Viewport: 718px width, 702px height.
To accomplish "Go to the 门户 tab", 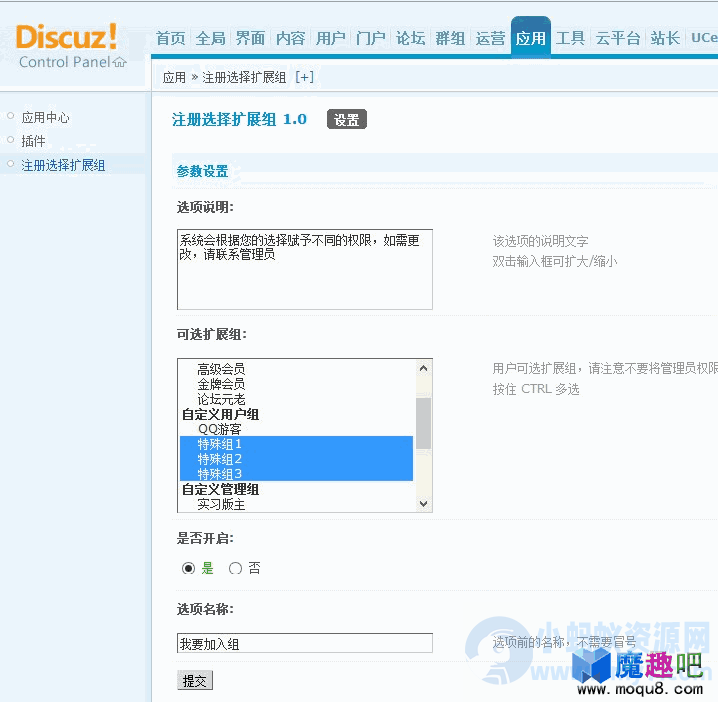I will pos(370,38).
